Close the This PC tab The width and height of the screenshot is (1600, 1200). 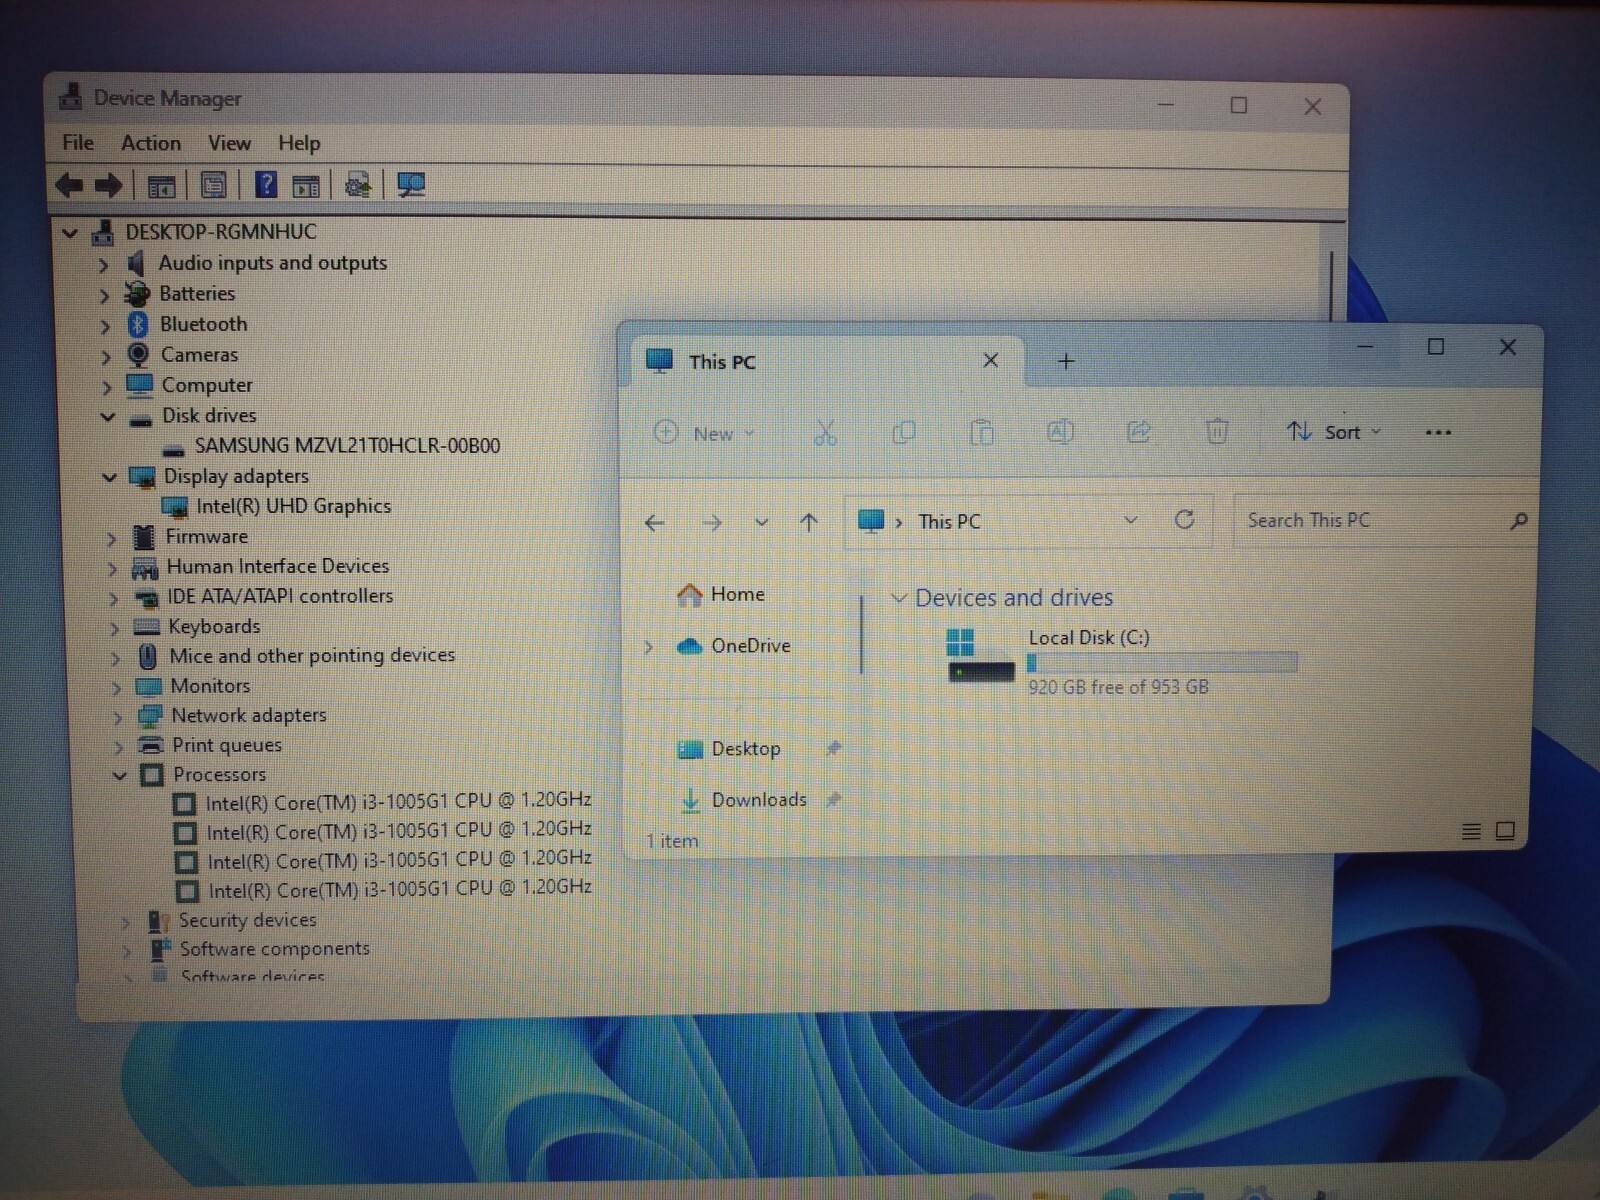(990, 360)
